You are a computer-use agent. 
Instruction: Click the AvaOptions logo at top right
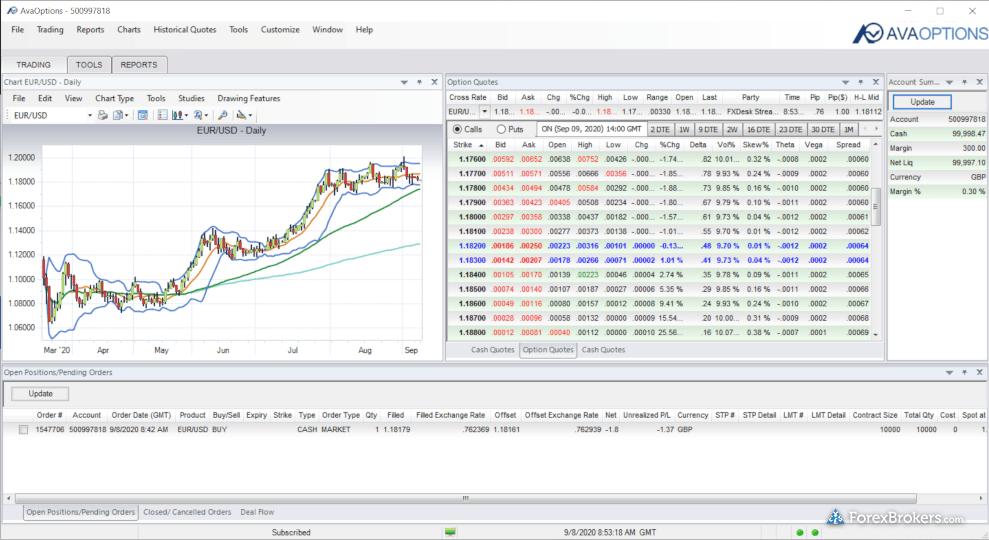920,33
